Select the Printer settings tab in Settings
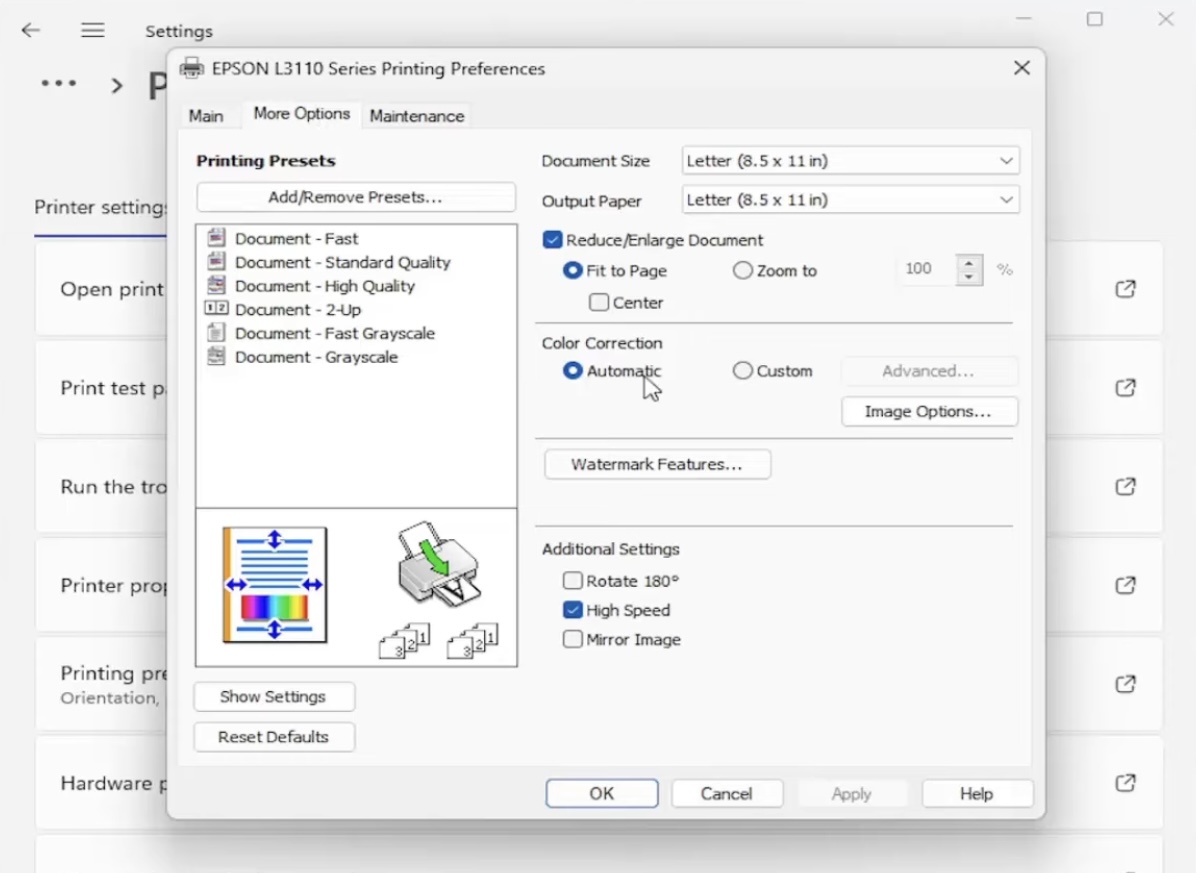The height and width of the screenshot is (873, 1196). [101, 207]
